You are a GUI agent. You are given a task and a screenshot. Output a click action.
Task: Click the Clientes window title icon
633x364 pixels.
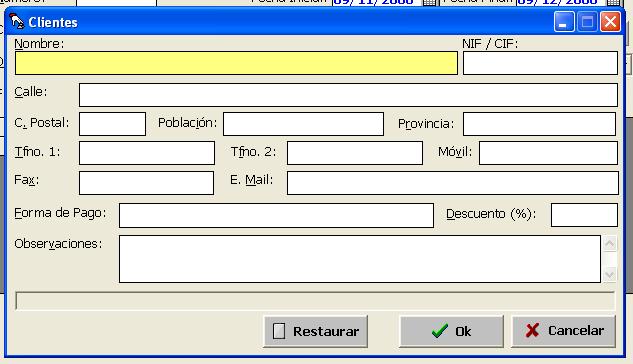pyautogui.click(x=17, y=21)
